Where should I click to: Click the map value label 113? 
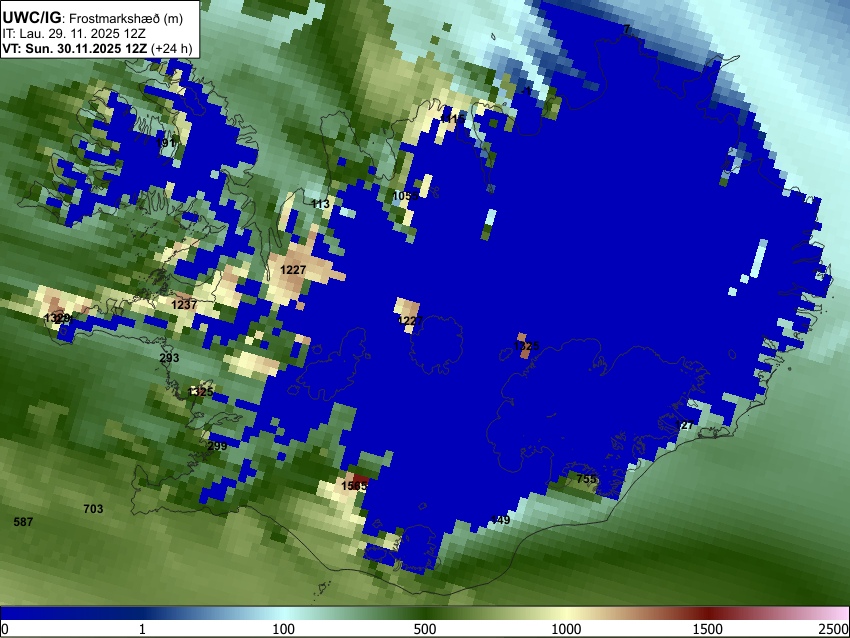[320, 204]
